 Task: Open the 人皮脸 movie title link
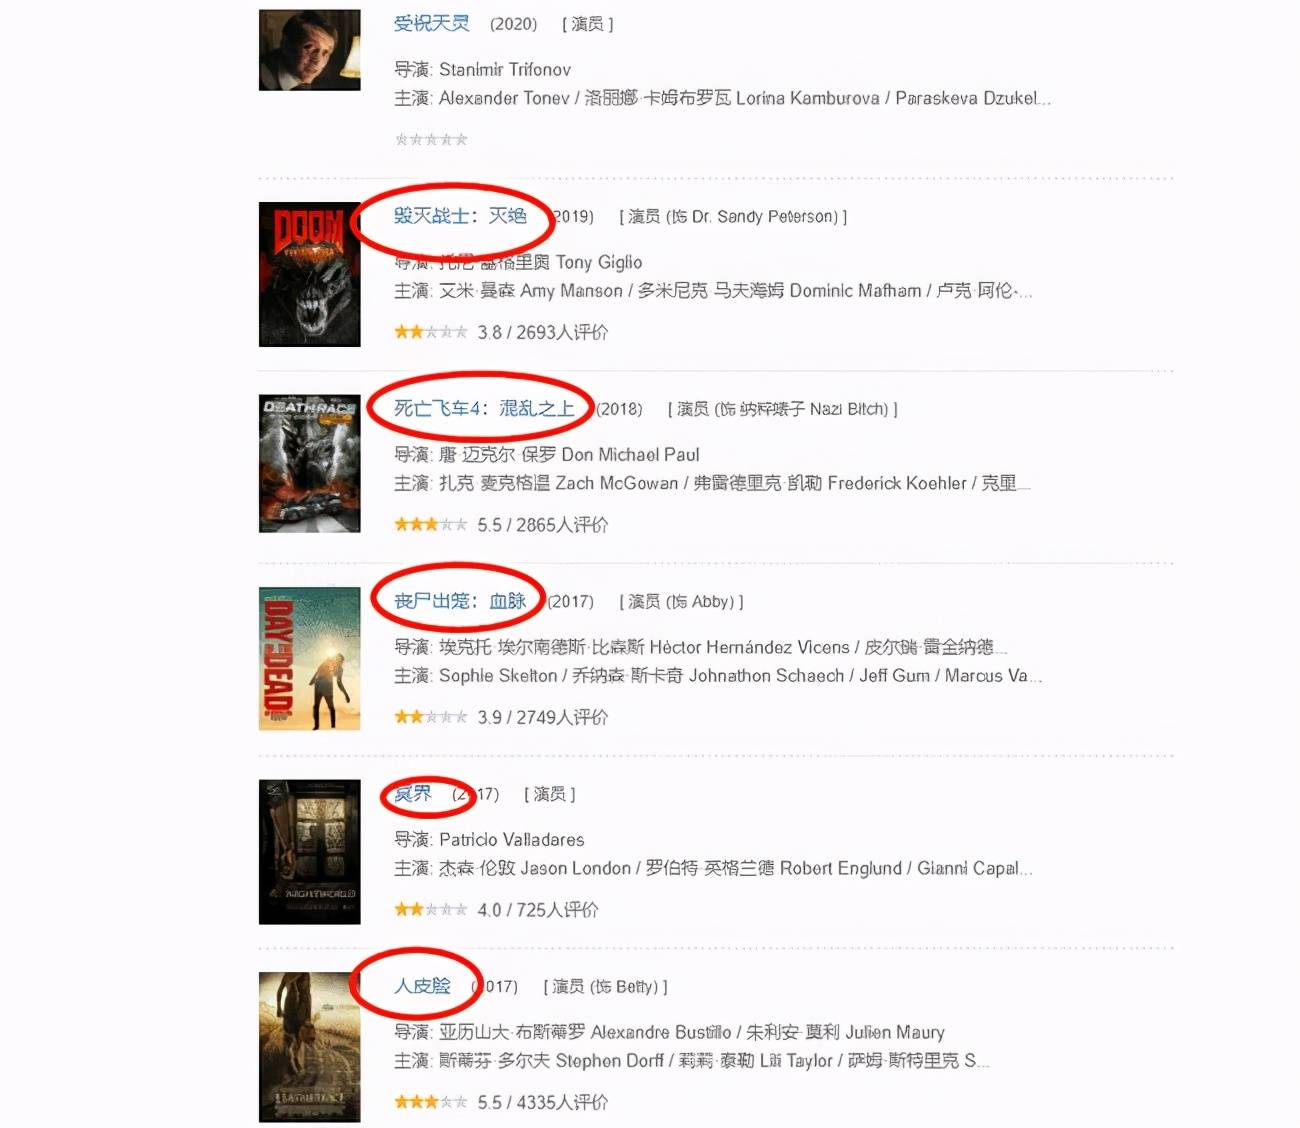click(x=422, y=986)
